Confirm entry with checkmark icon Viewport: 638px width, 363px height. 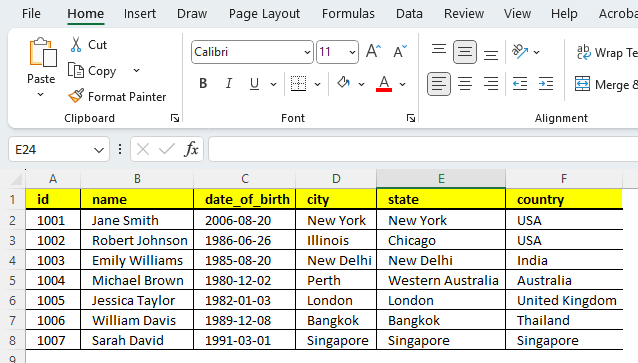tap(167, 149)
